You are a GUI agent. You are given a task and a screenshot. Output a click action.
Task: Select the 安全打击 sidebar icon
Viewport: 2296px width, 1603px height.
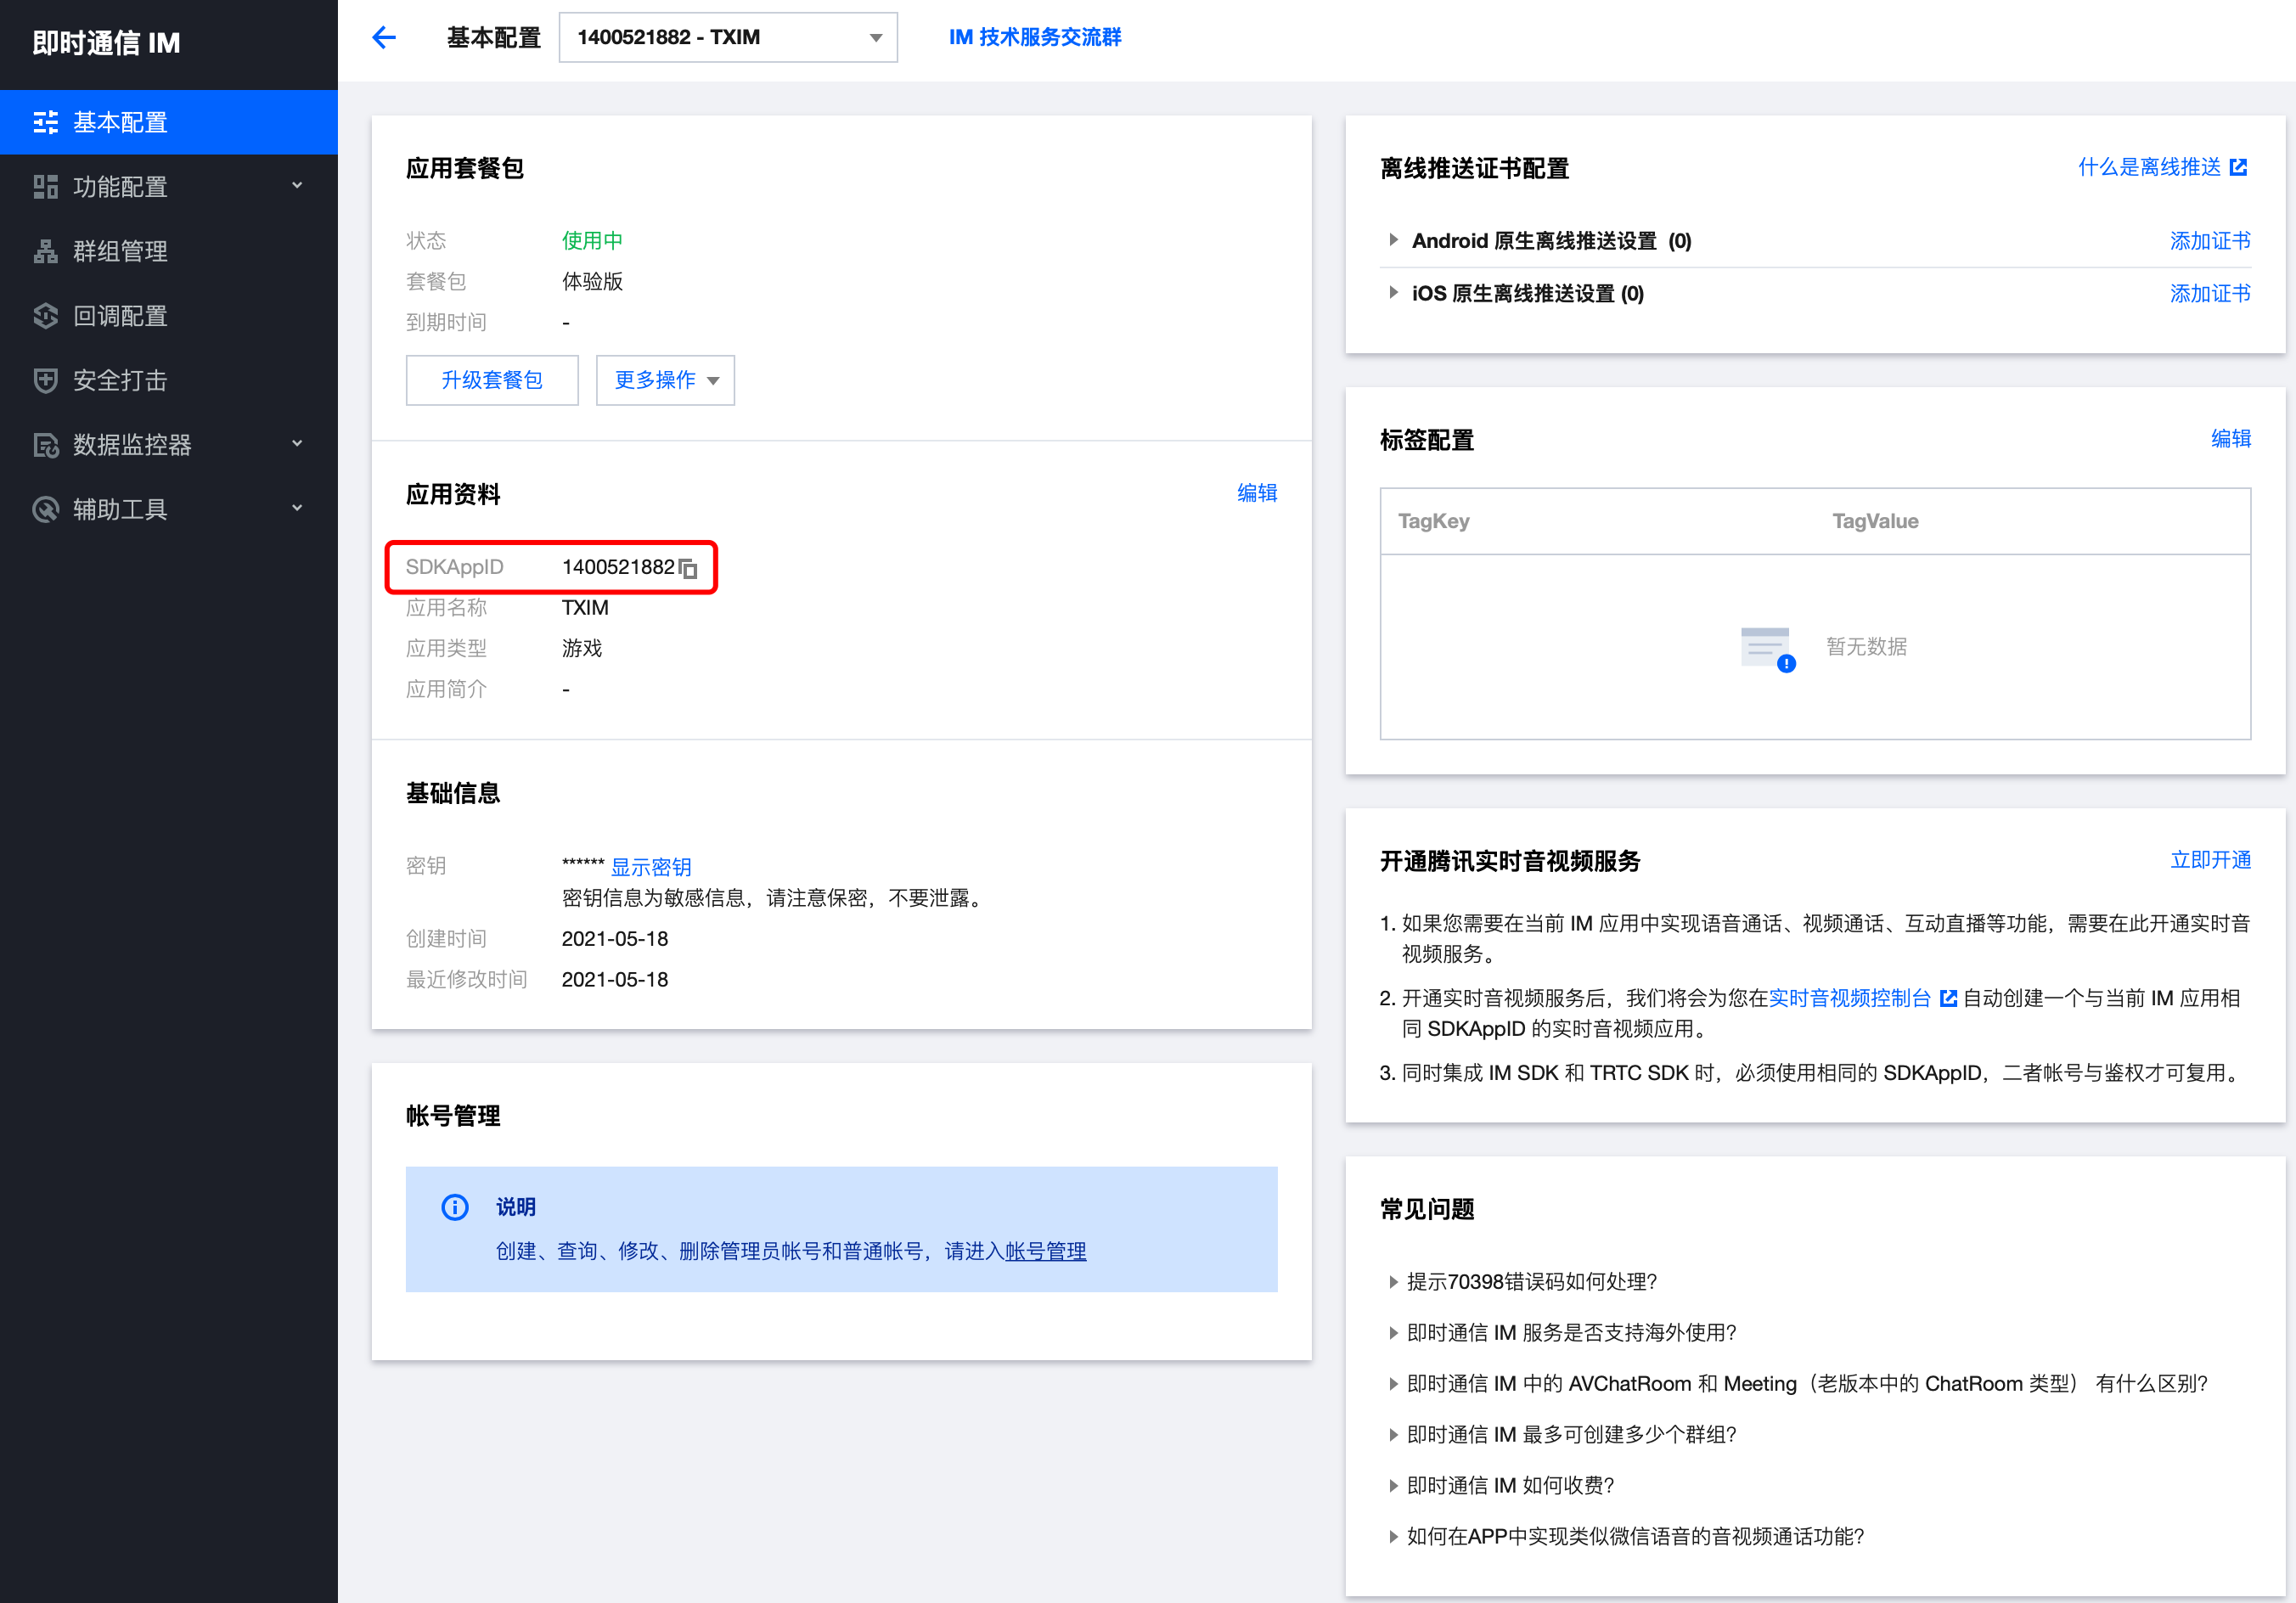point(46,380)
